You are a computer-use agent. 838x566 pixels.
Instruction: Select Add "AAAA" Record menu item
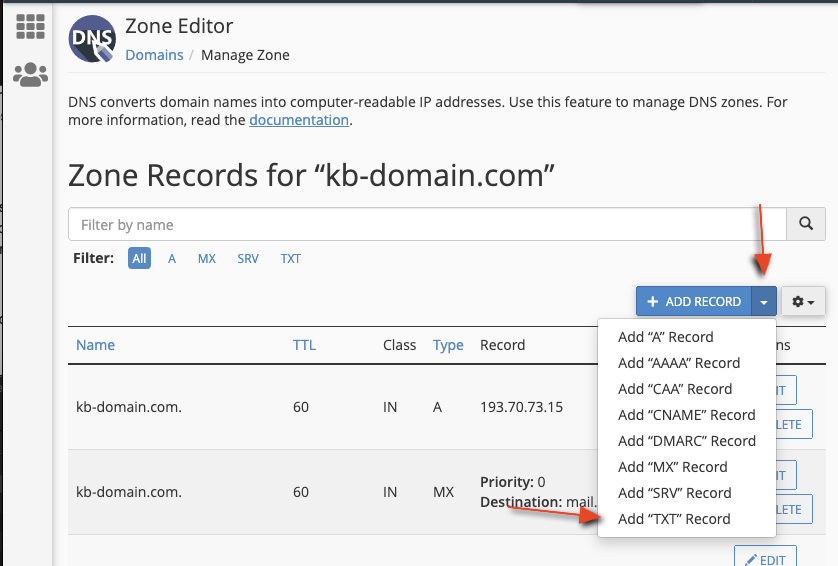click(x=679, y=363)
